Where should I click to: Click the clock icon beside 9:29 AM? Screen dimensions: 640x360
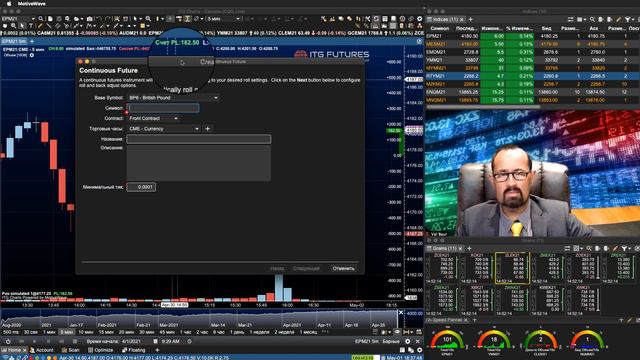point(189,341)
